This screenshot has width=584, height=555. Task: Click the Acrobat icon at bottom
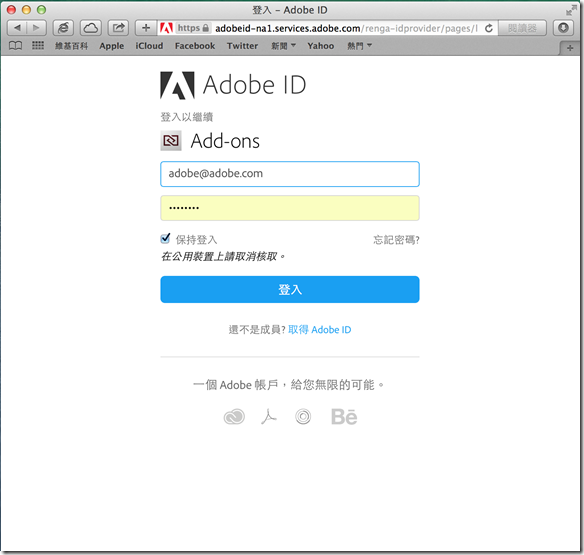(269, 416)
